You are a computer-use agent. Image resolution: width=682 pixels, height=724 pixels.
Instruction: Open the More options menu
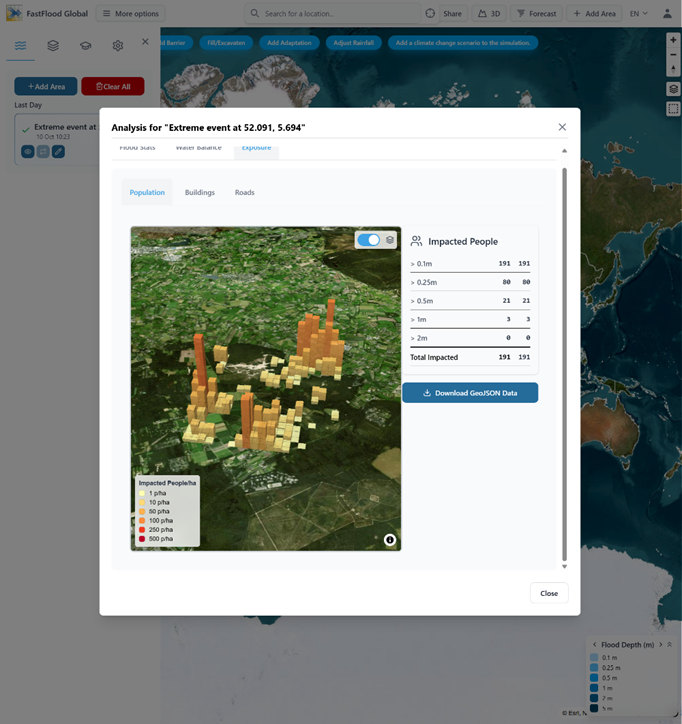tap(131, 14)
